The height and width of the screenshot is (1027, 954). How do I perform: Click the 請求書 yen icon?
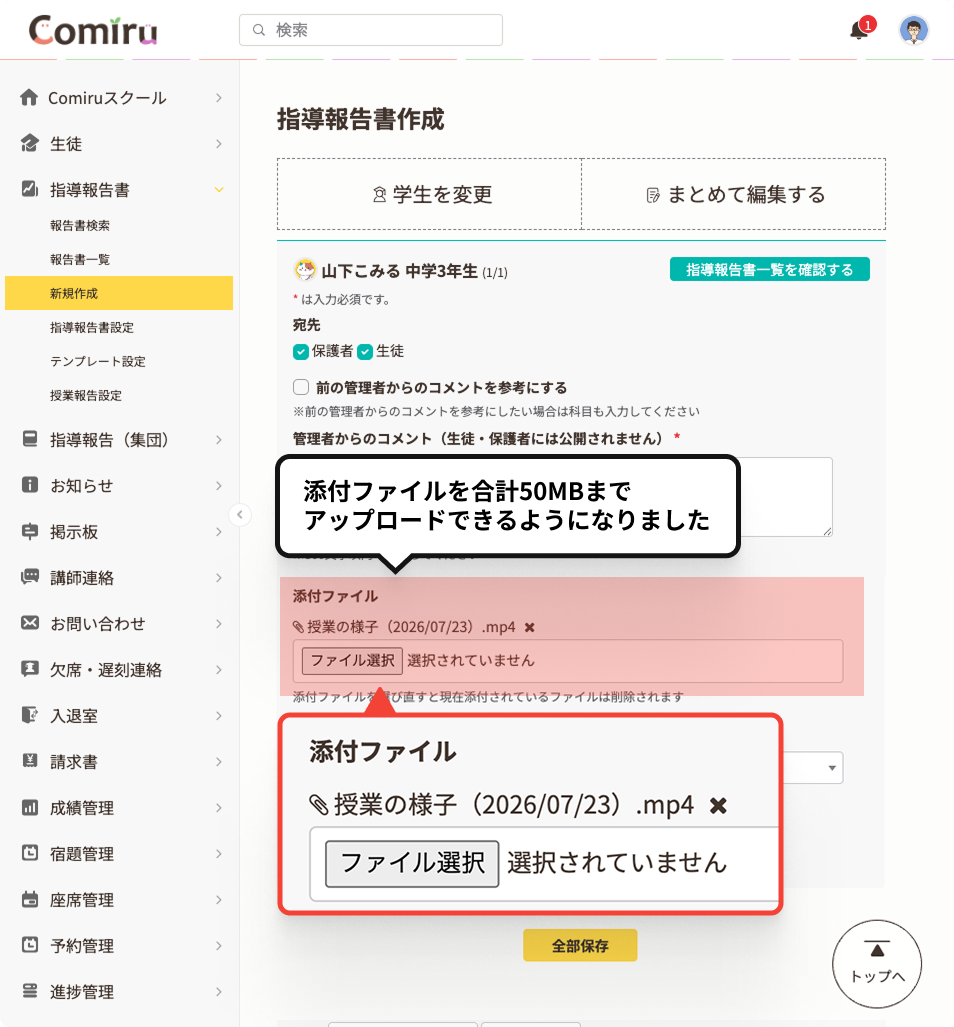(29, 760)
